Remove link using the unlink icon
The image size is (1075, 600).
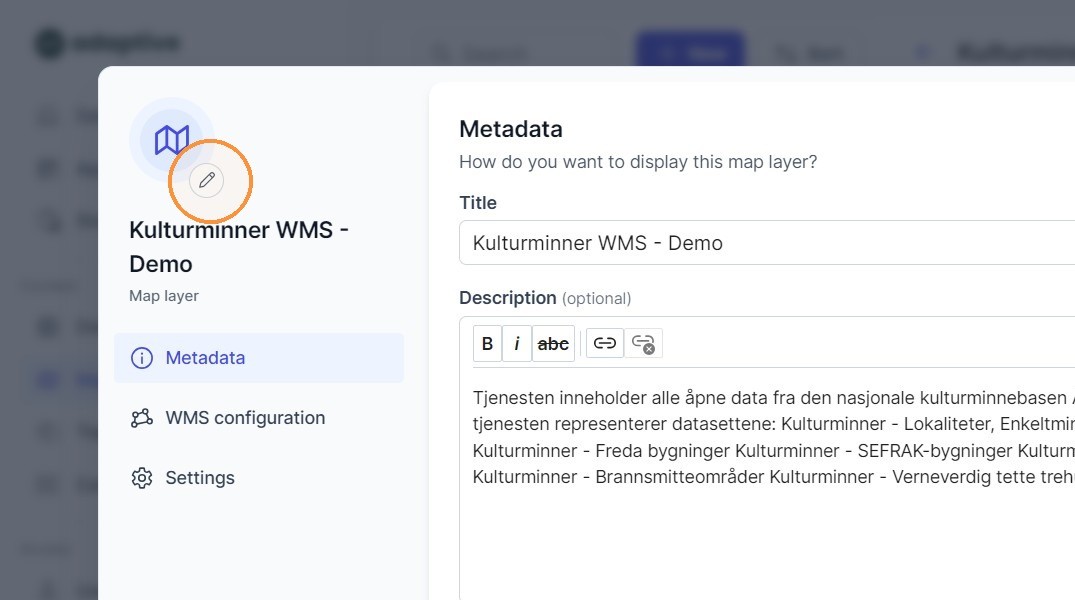[643, 343]
